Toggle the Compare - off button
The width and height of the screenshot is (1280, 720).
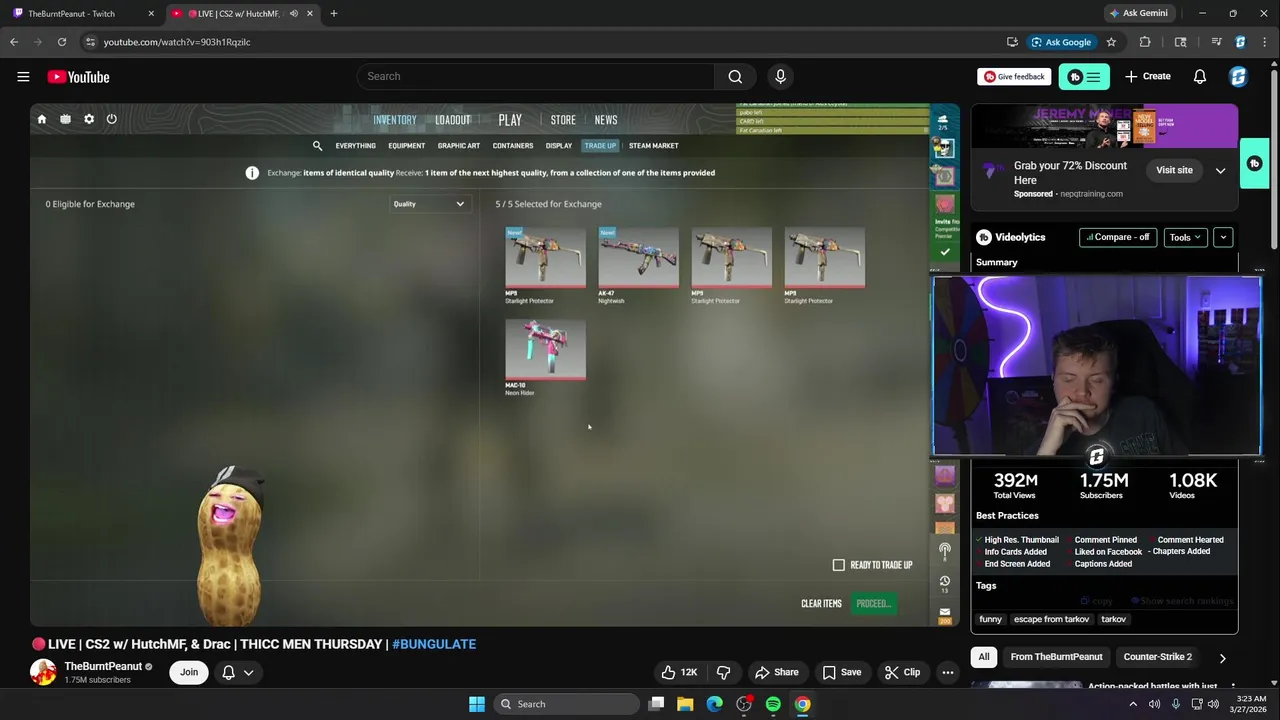[x=1118, y=237]
